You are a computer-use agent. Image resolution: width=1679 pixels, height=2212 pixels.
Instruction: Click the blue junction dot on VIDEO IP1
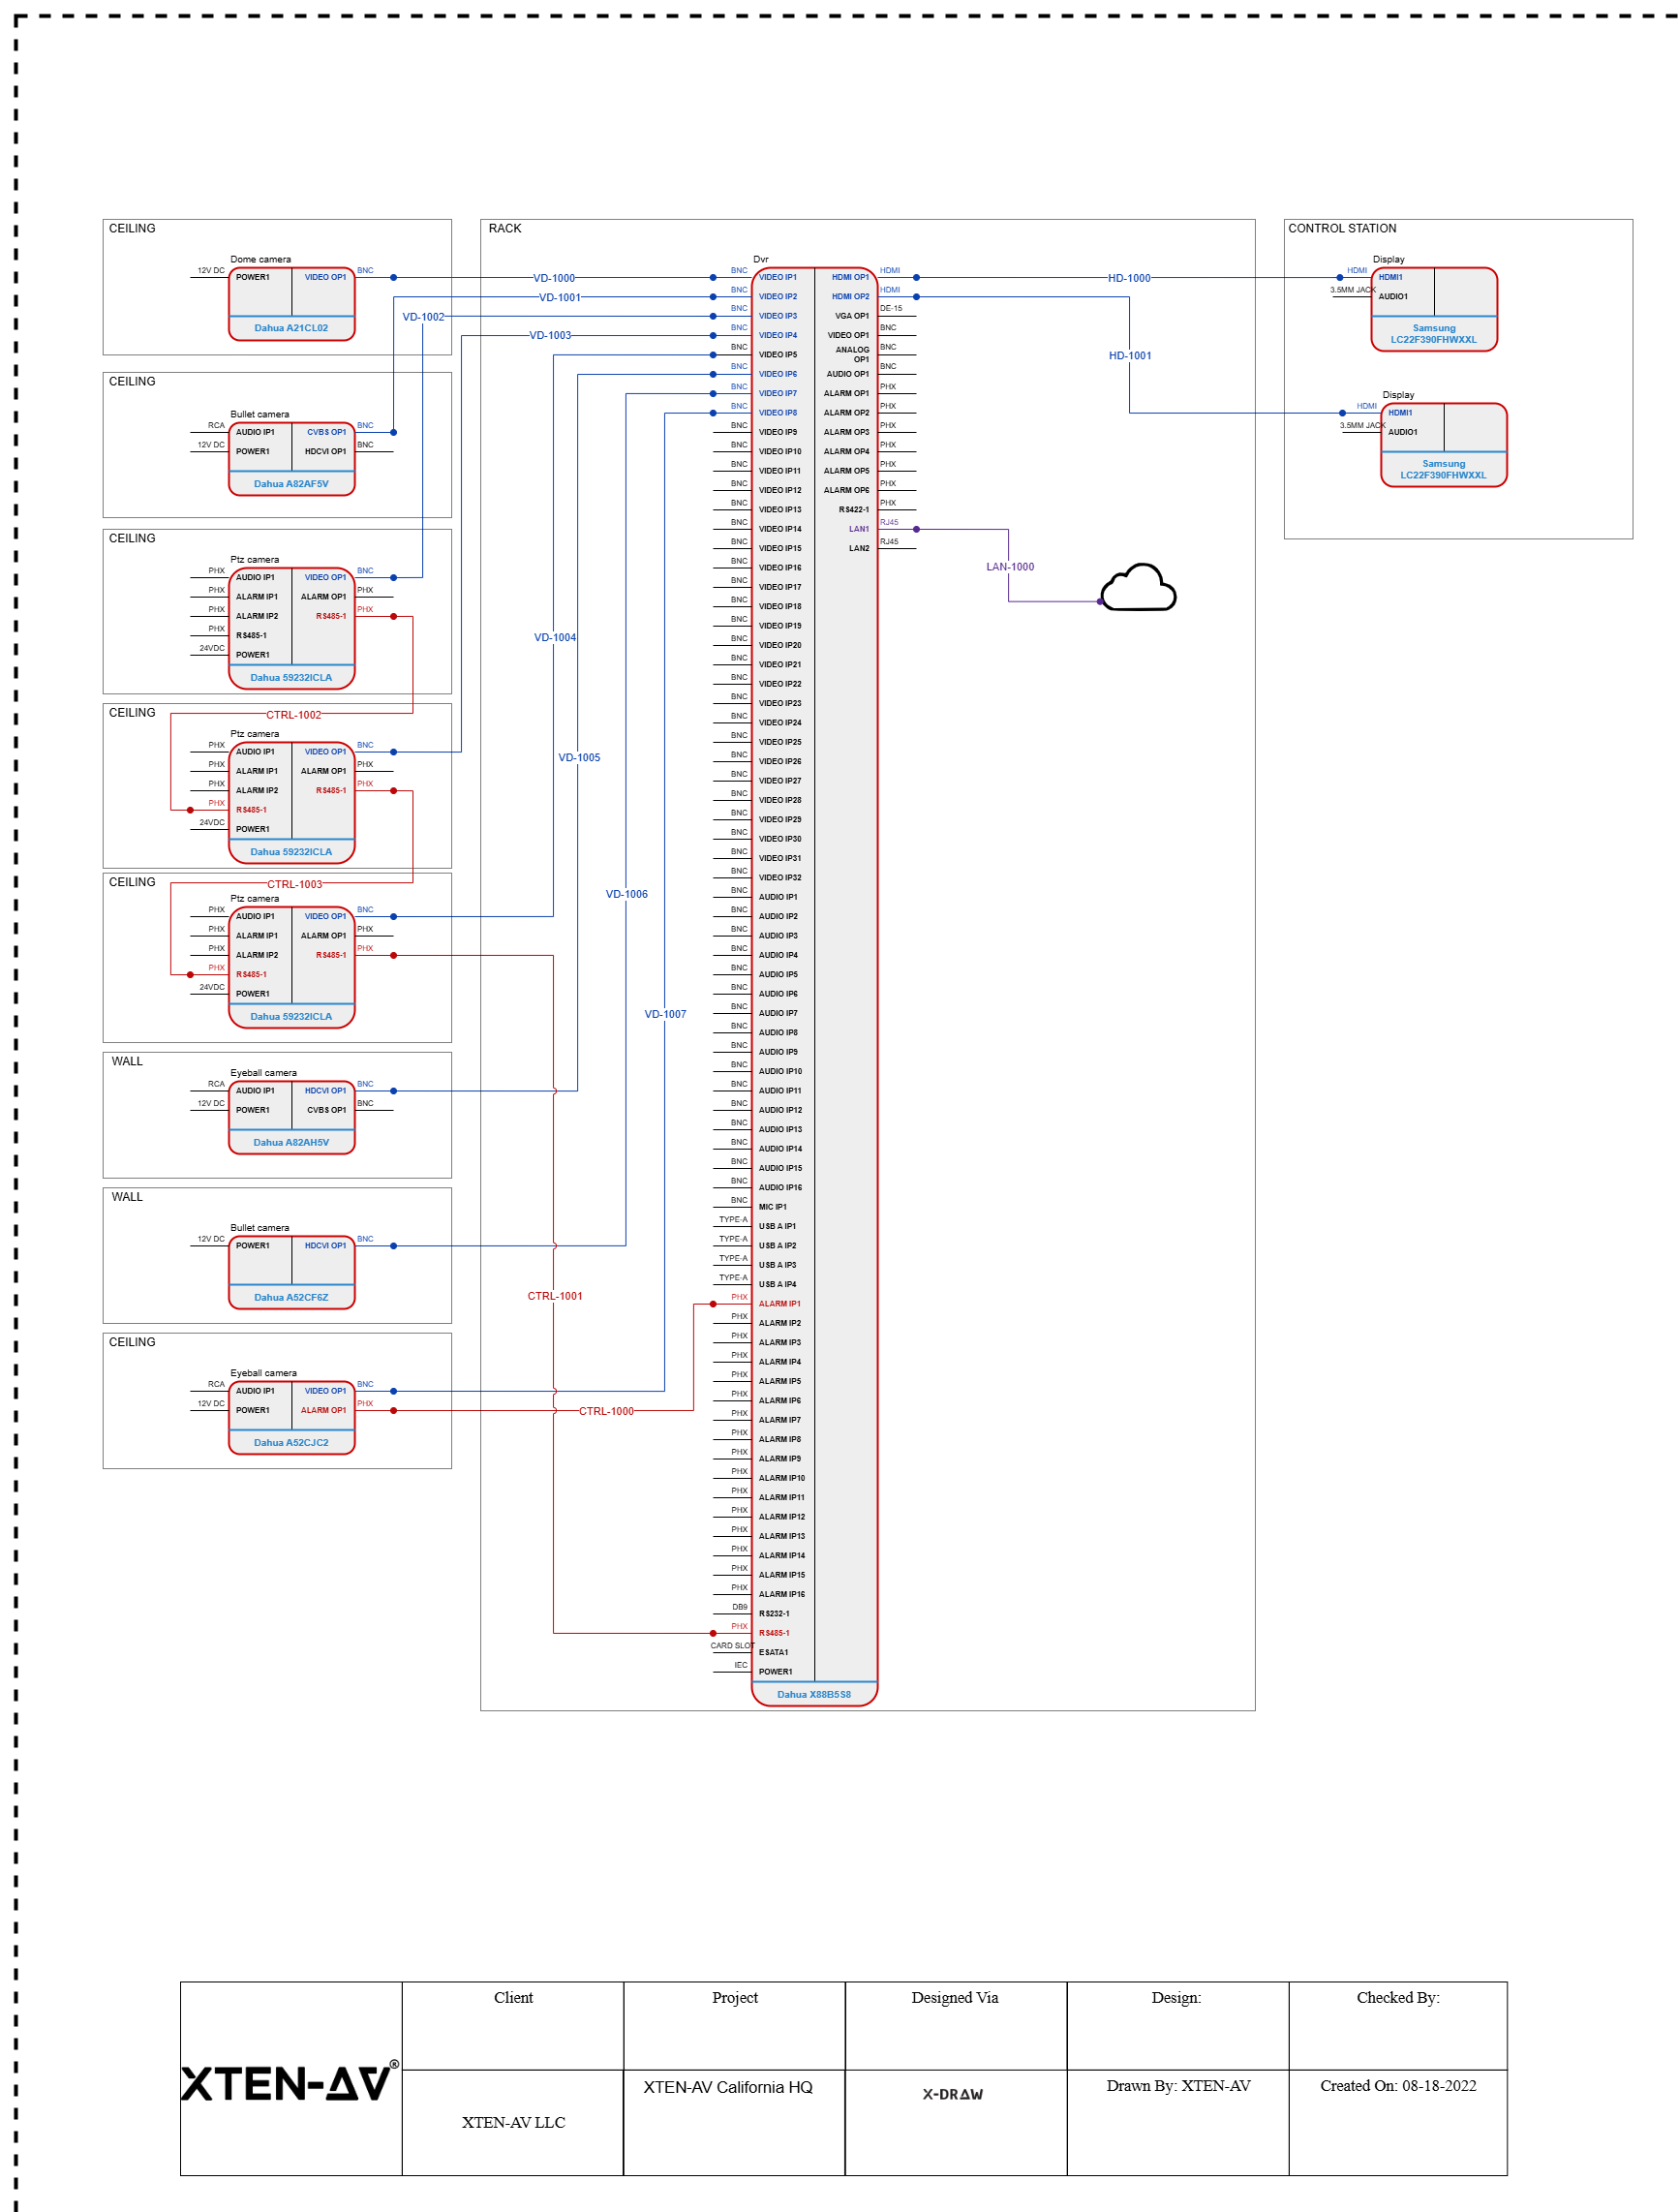712,278
